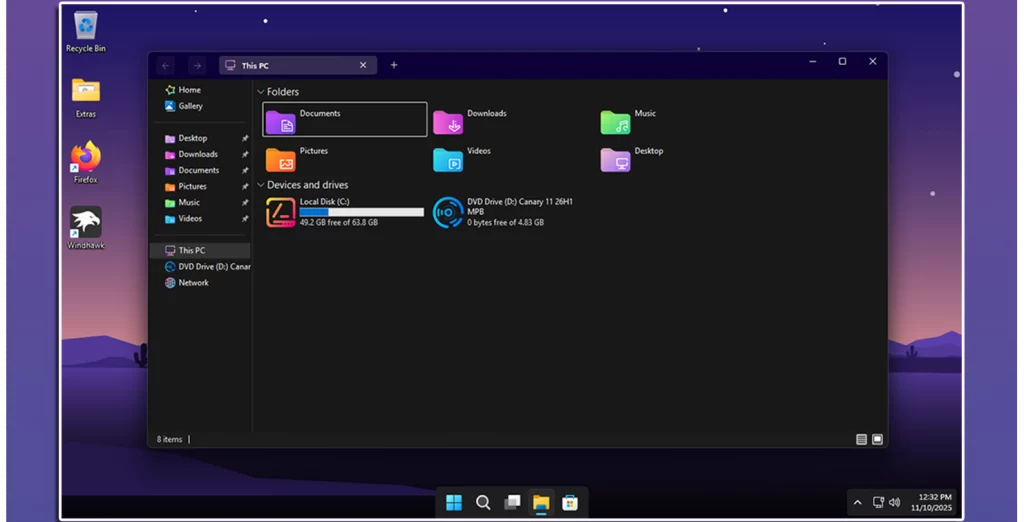
Task: Add a new File Explorer tab
Action: pos(394,65)
